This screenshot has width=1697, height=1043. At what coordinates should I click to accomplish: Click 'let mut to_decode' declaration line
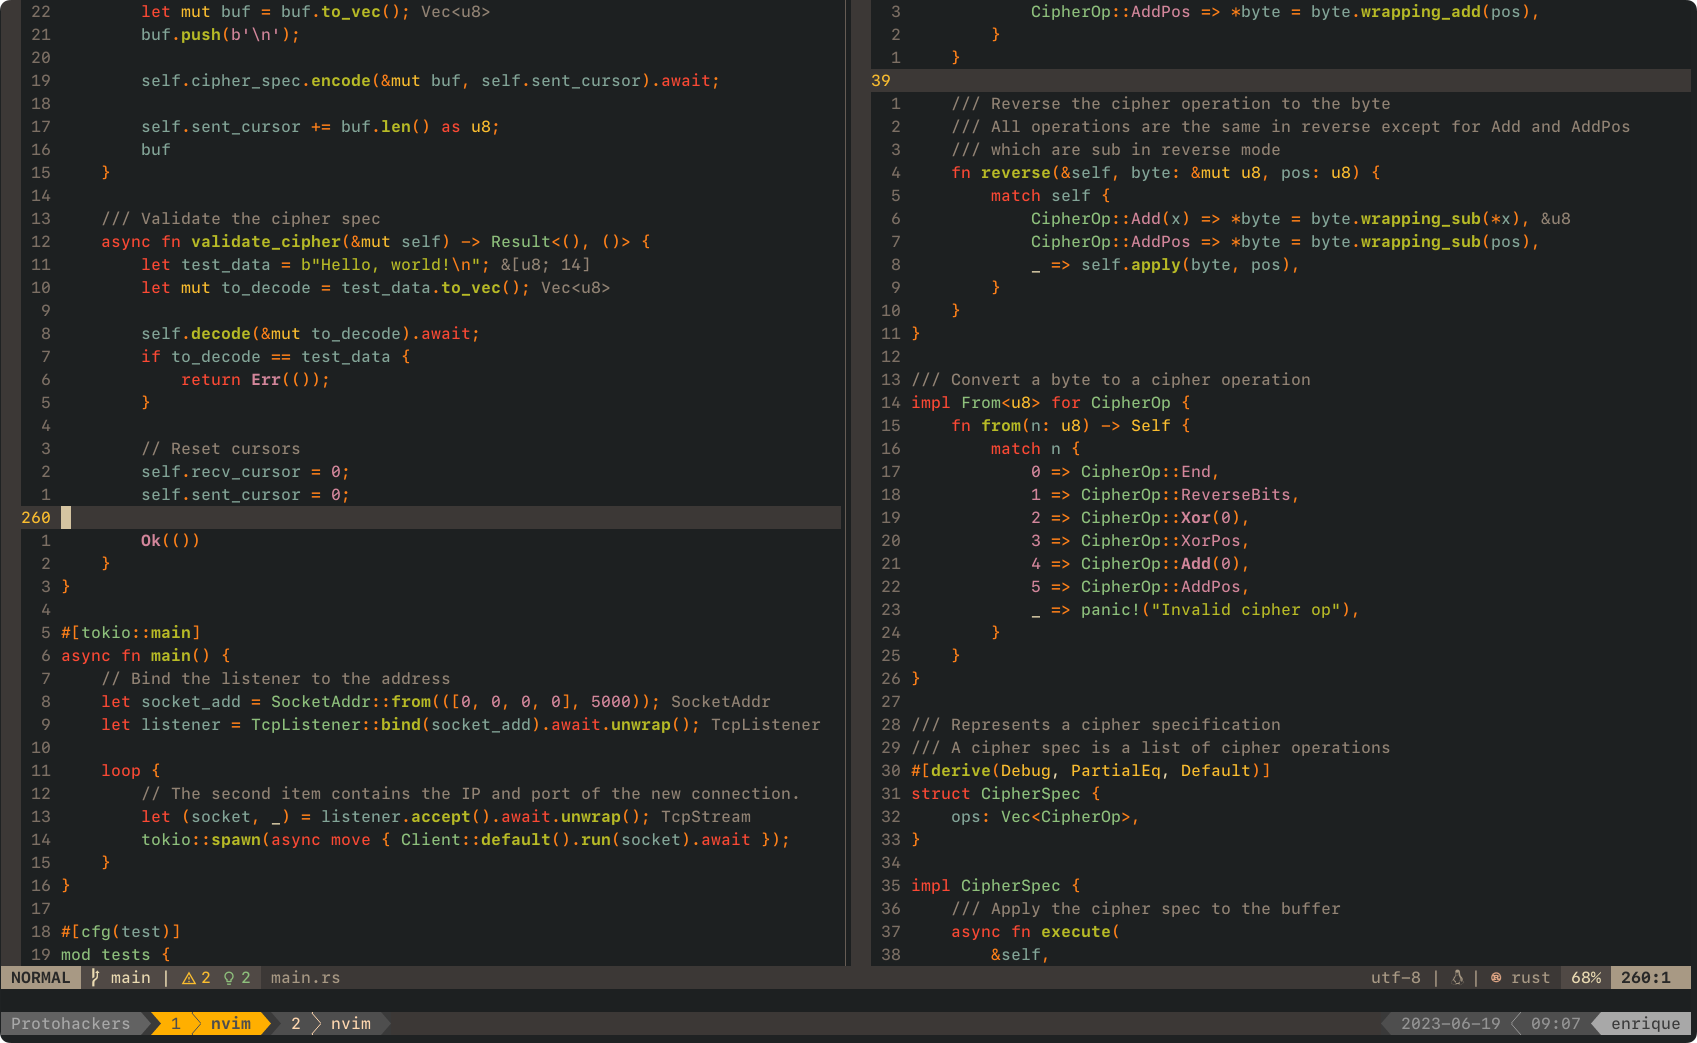[x=335, y=288]
